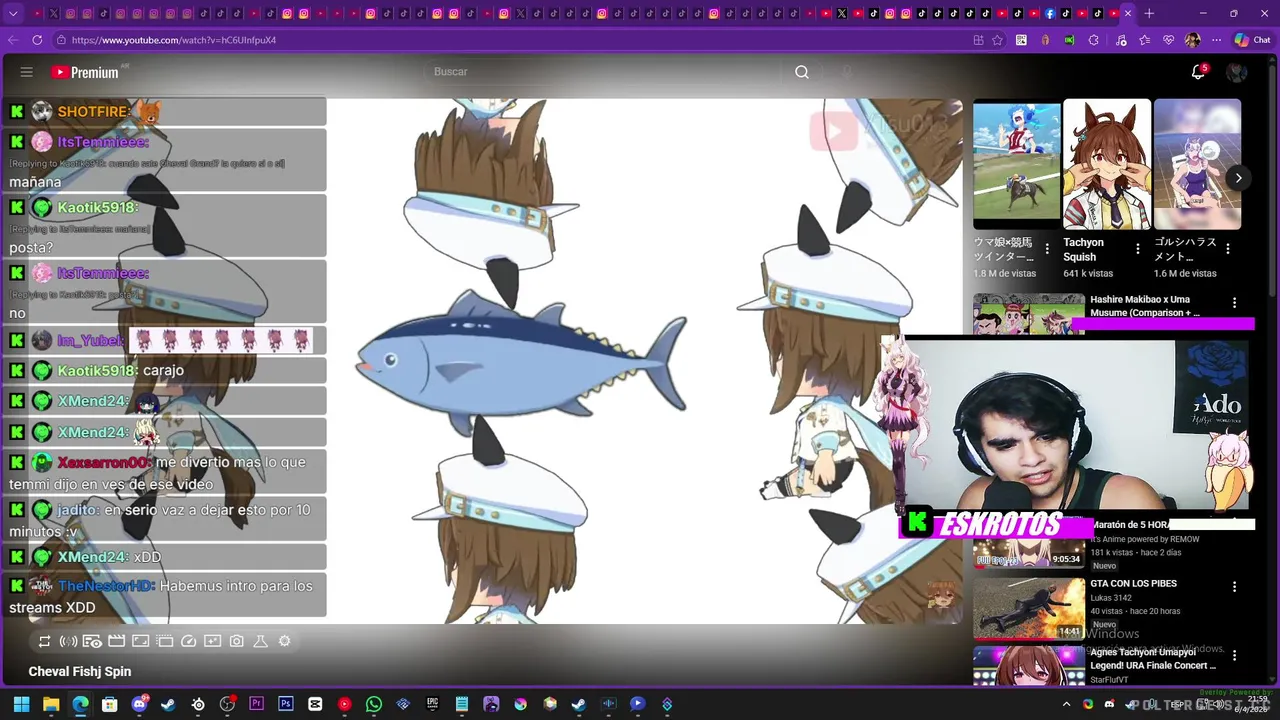The height and width of the screenshot is (720, 1280).
Task: Open the YouTube account avatar menu
Action: 1237,72
